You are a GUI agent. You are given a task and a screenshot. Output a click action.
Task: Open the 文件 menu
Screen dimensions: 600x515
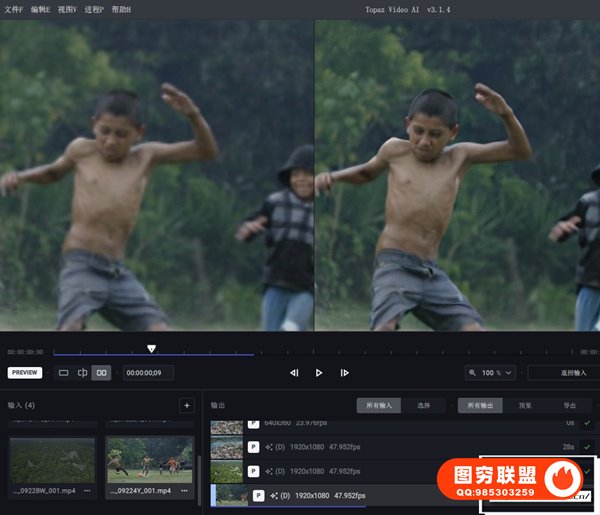[x=14, y=9]
